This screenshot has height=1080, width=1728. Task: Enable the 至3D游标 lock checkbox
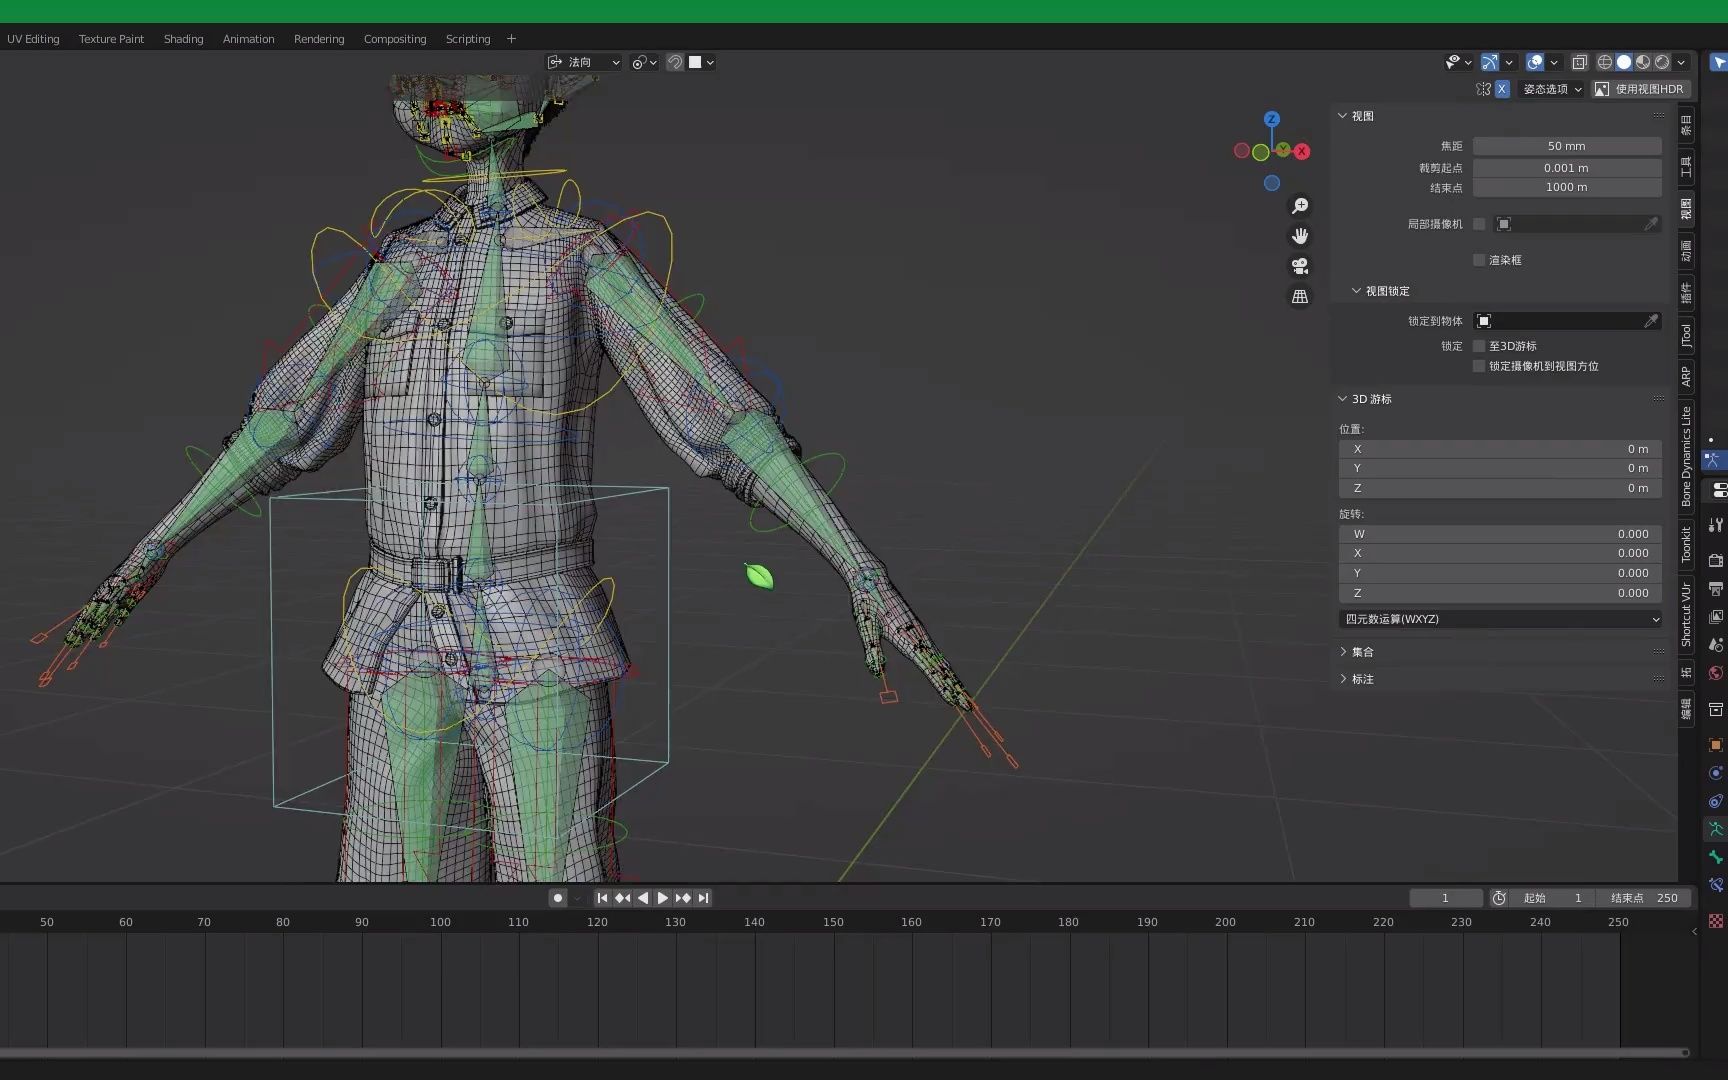(1479, 346)
